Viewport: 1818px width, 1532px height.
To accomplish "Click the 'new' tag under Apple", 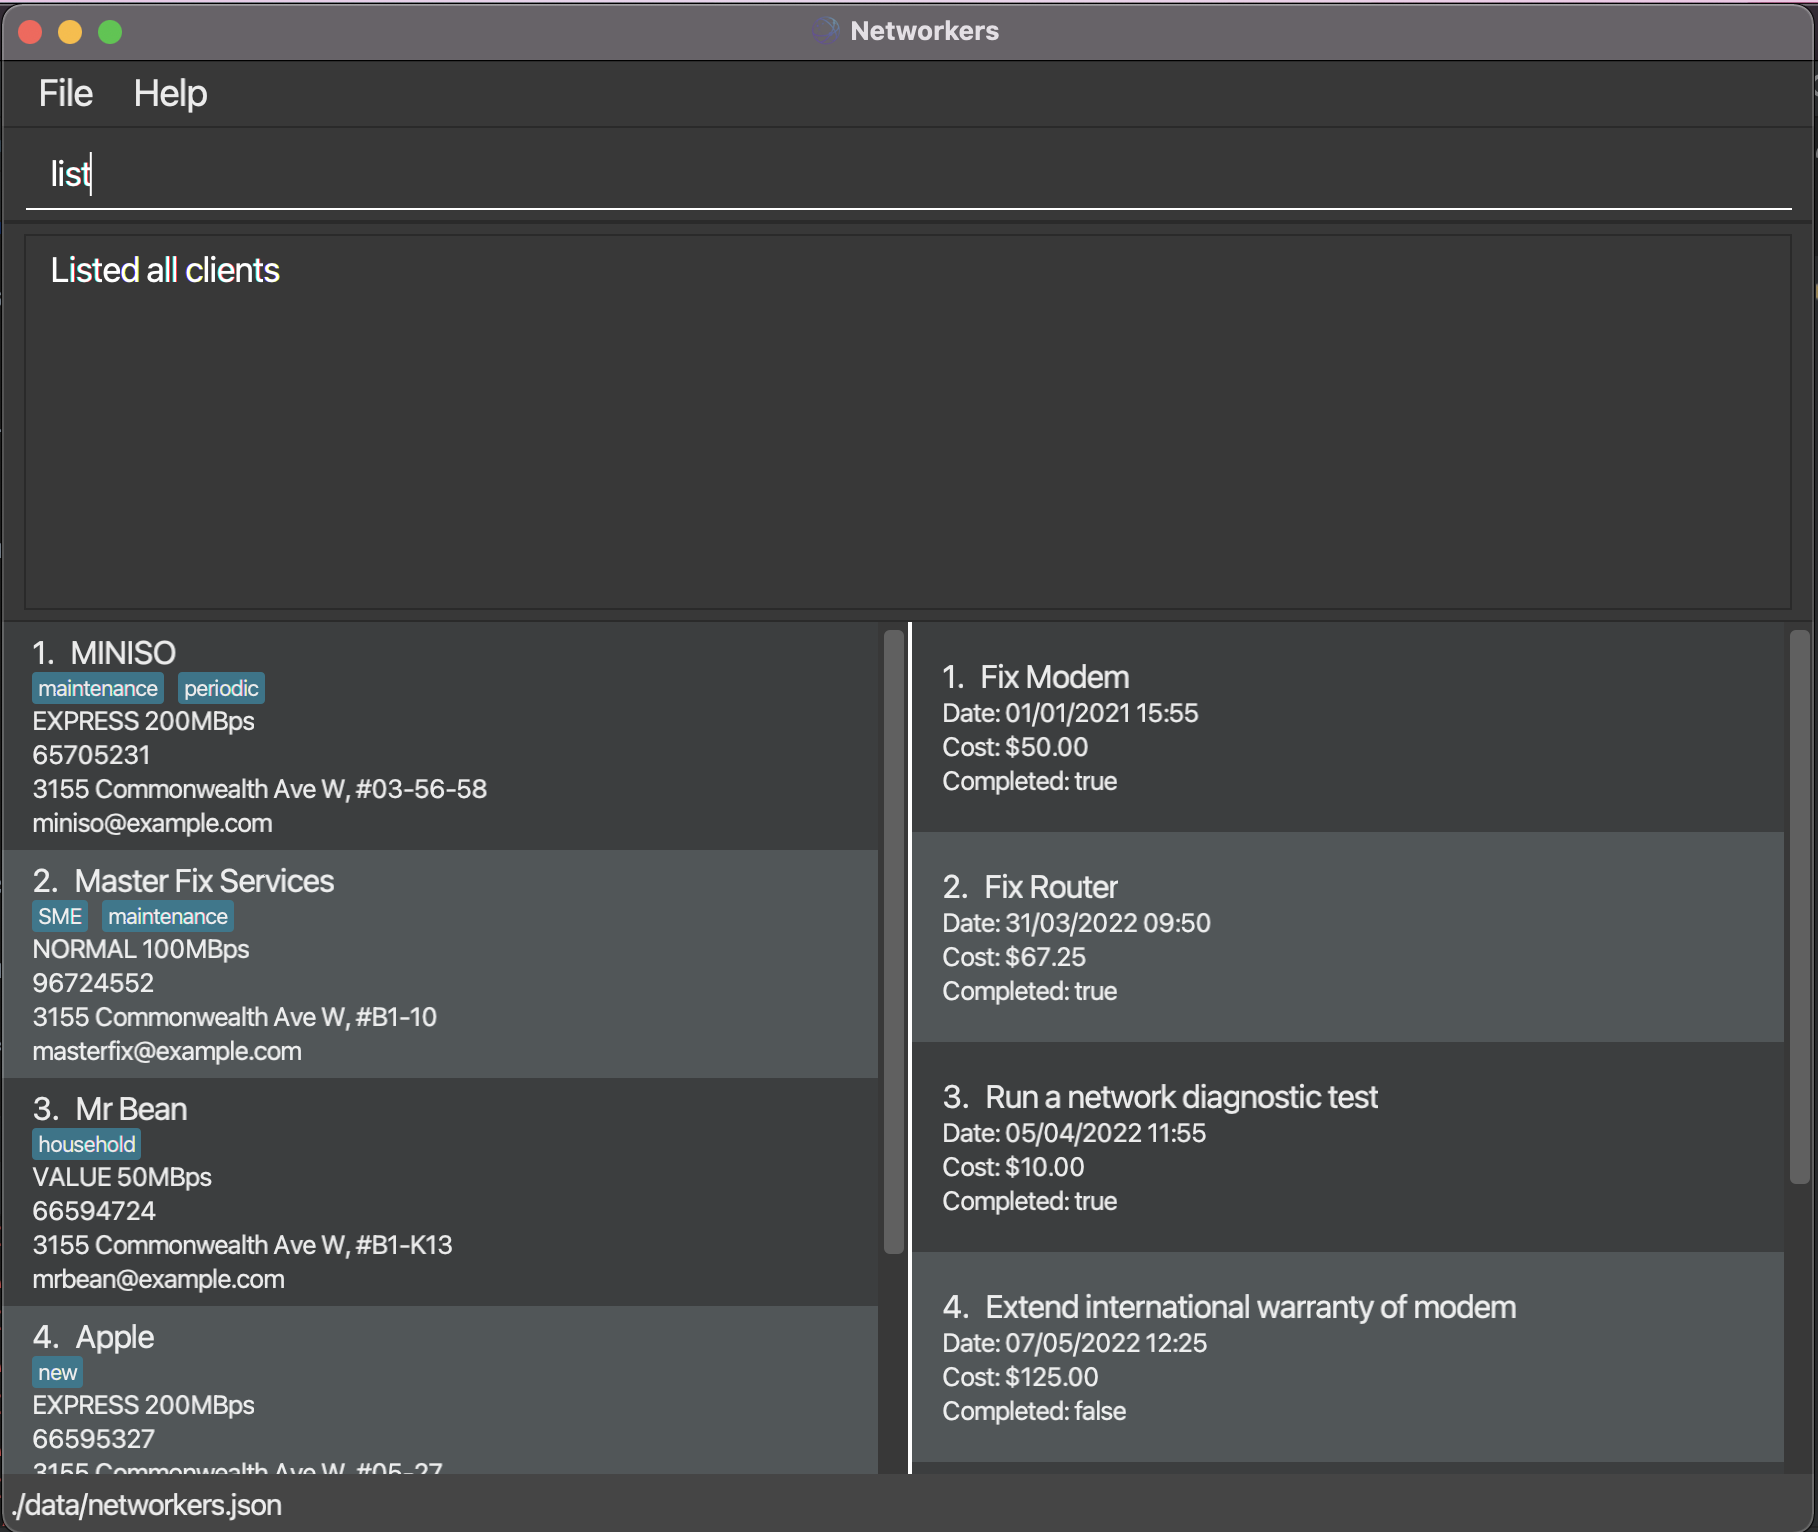I will 57,1372.
